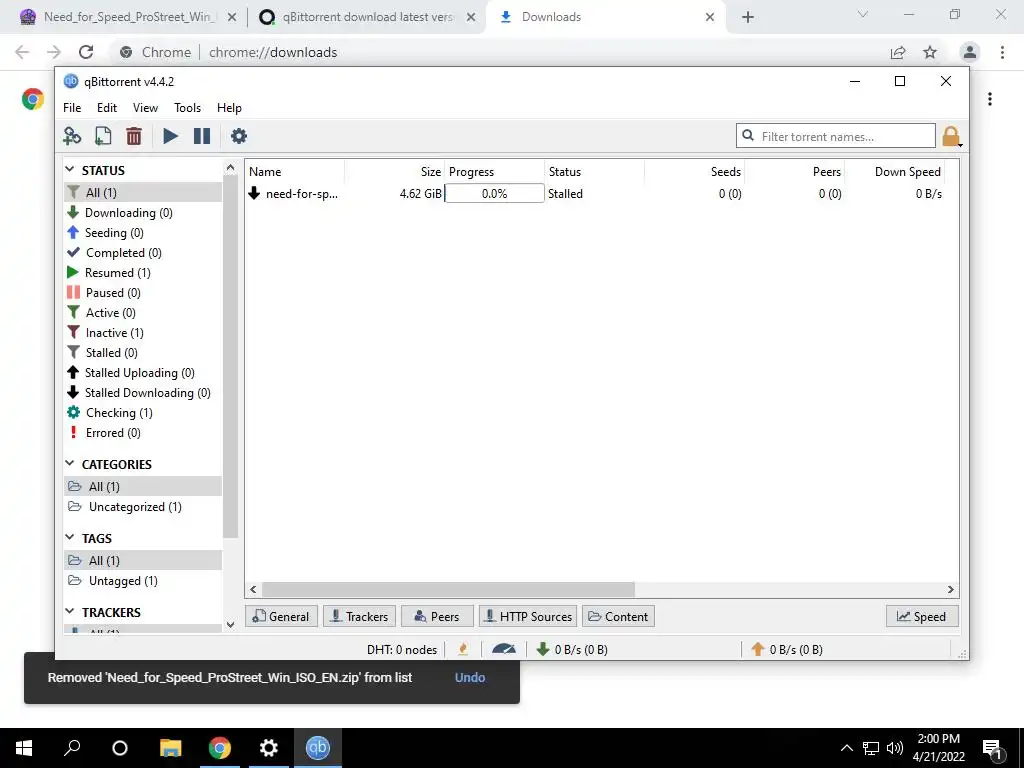Click sidebar scrollbar down arrow
The image size is (1024, 768).
point(230,624)
